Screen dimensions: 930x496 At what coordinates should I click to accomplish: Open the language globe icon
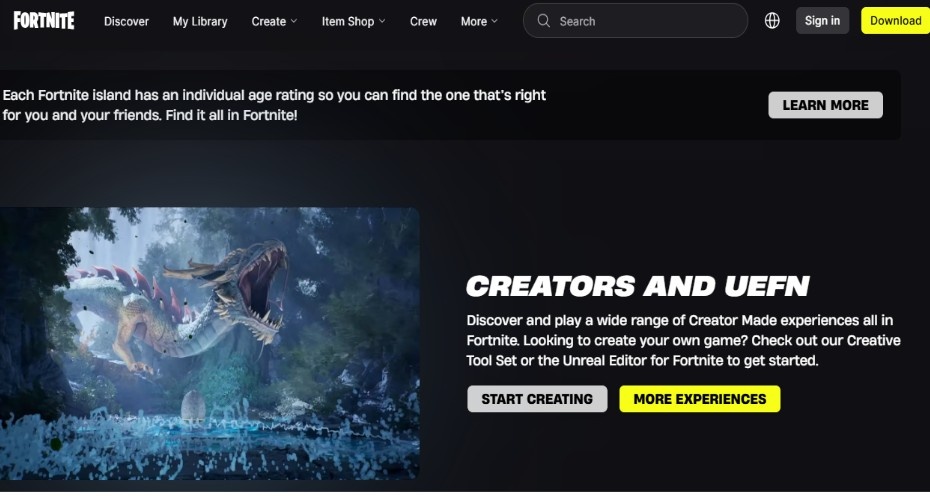(x=772, y=21)
